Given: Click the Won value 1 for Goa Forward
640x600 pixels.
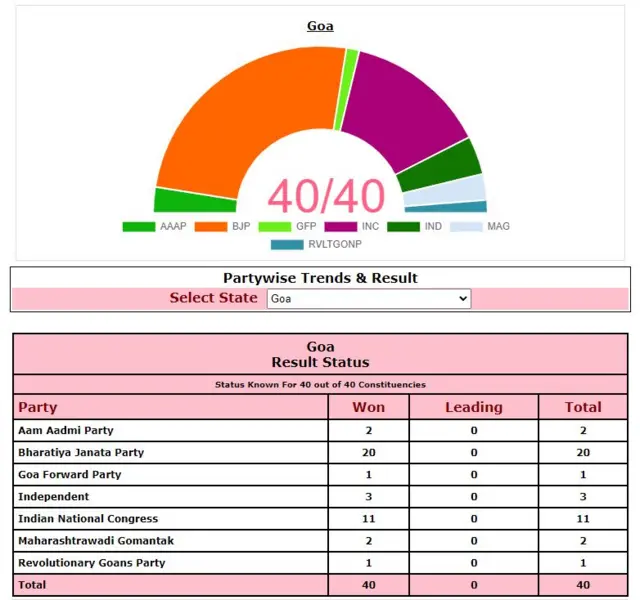Looking at the screenshot, I should click(369, 474).
